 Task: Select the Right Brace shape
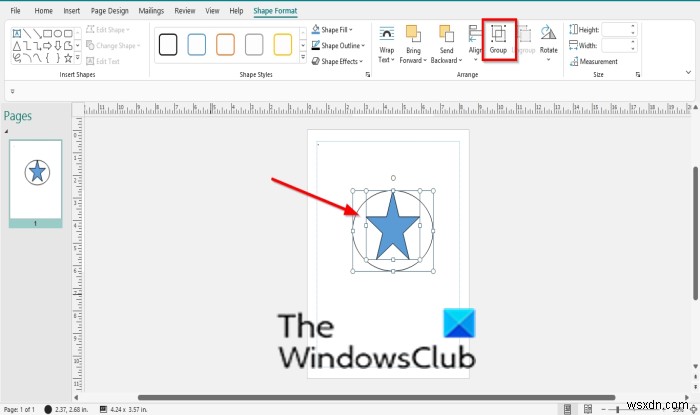coord(58,58)
